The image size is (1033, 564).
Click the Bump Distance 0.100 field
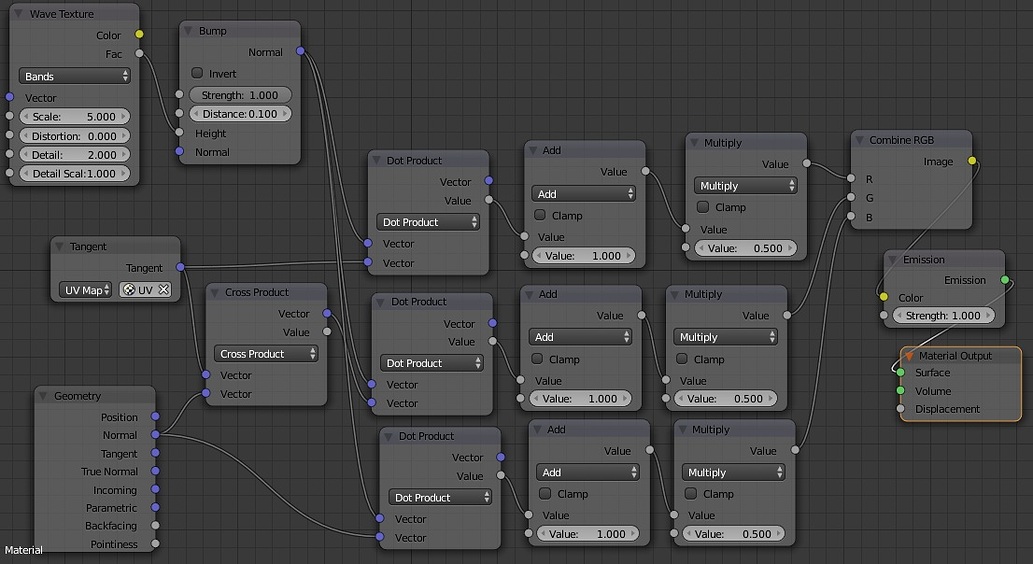tap(240, 113)
